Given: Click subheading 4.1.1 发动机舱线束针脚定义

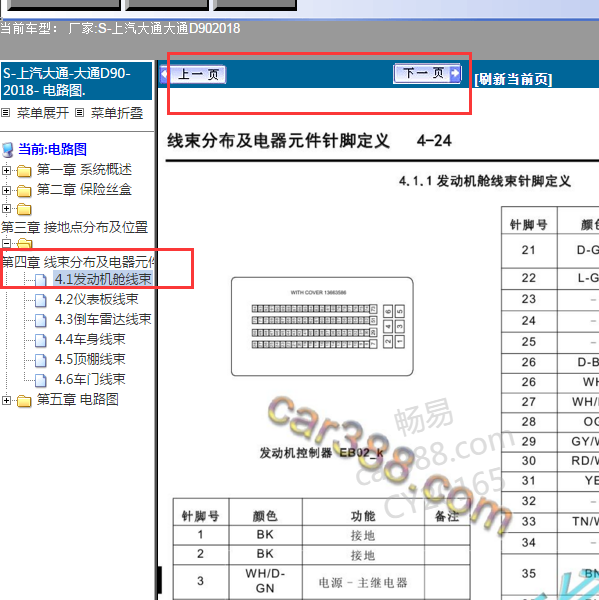Looking at the screenshot, I should (485, 181).
